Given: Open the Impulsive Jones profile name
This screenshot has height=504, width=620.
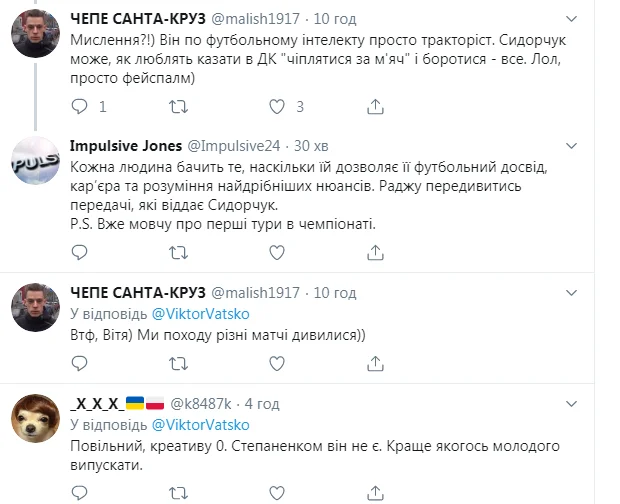Looking at the screenshot, I should [126, 146].
